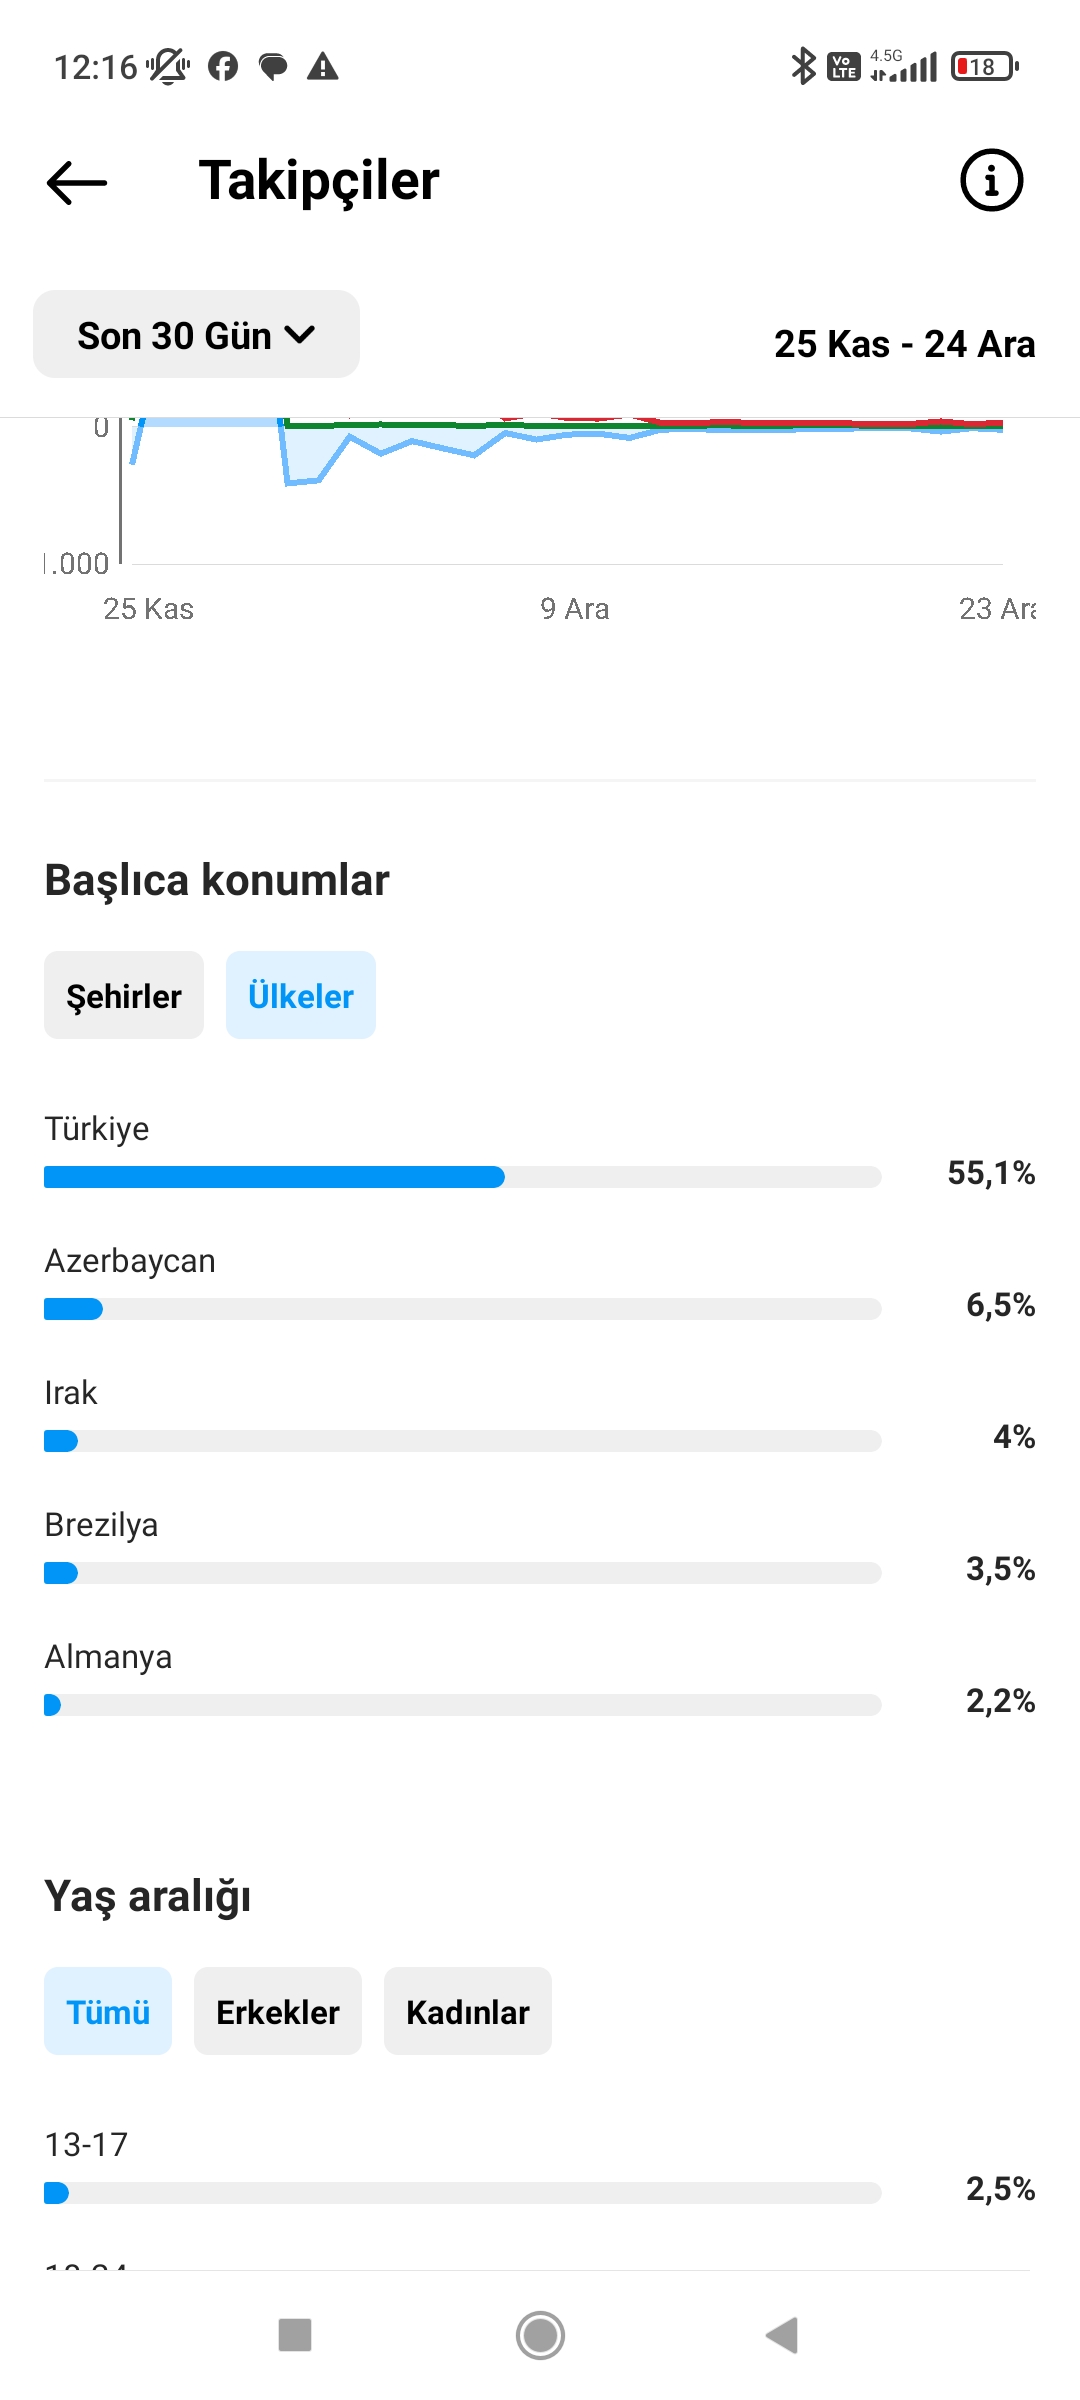Viewport: 1080px width, 2400px height.
Task: Switch to the Şehirler filter
Action: (x=124, y=996)
